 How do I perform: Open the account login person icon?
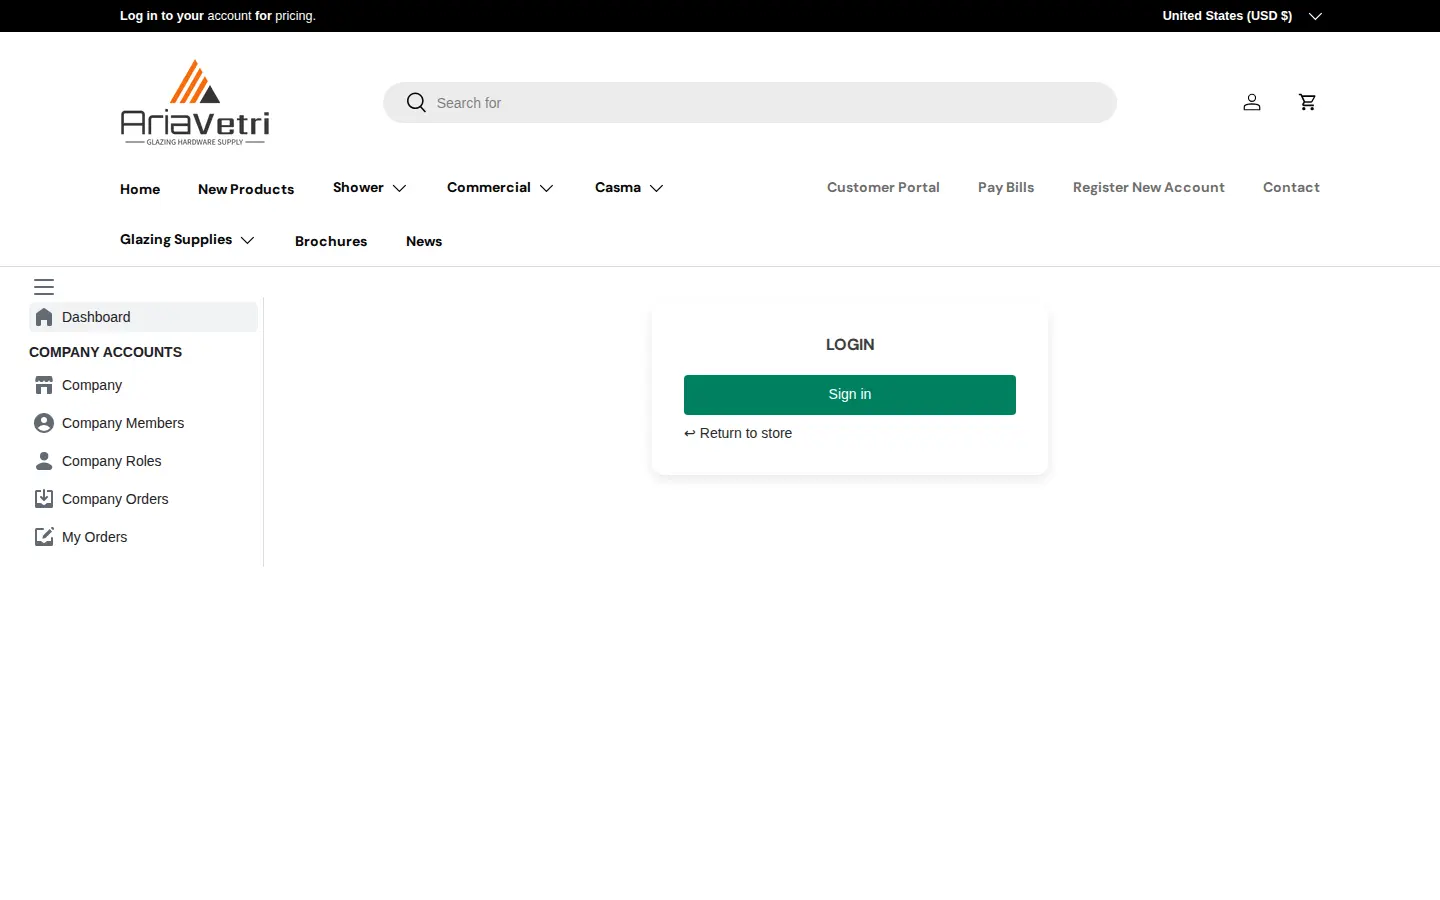click(x=1252, y=102)
